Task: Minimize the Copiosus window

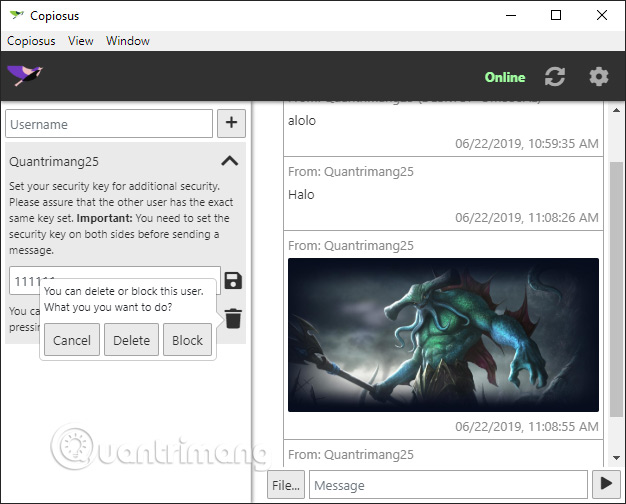Action: [511, 15]
